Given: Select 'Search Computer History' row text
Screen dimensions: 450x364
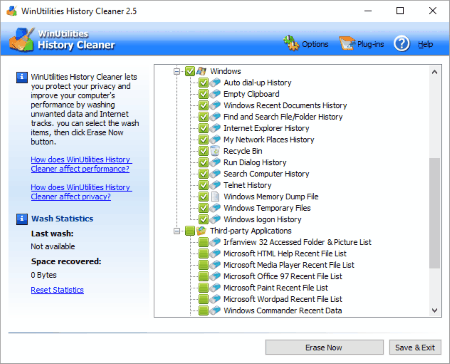Looking at the screenshot, I should (x=266, y=174).
